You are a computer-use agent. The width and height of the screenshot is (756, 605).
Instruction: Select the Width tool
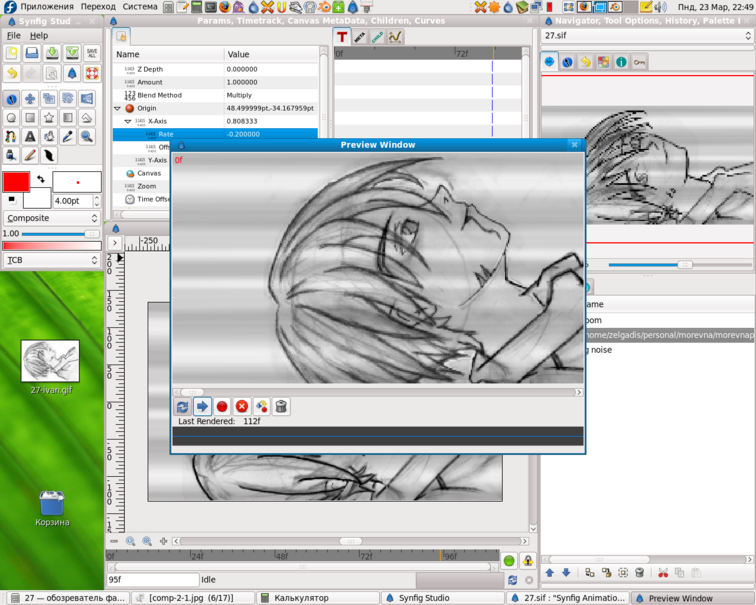(49, 155)
